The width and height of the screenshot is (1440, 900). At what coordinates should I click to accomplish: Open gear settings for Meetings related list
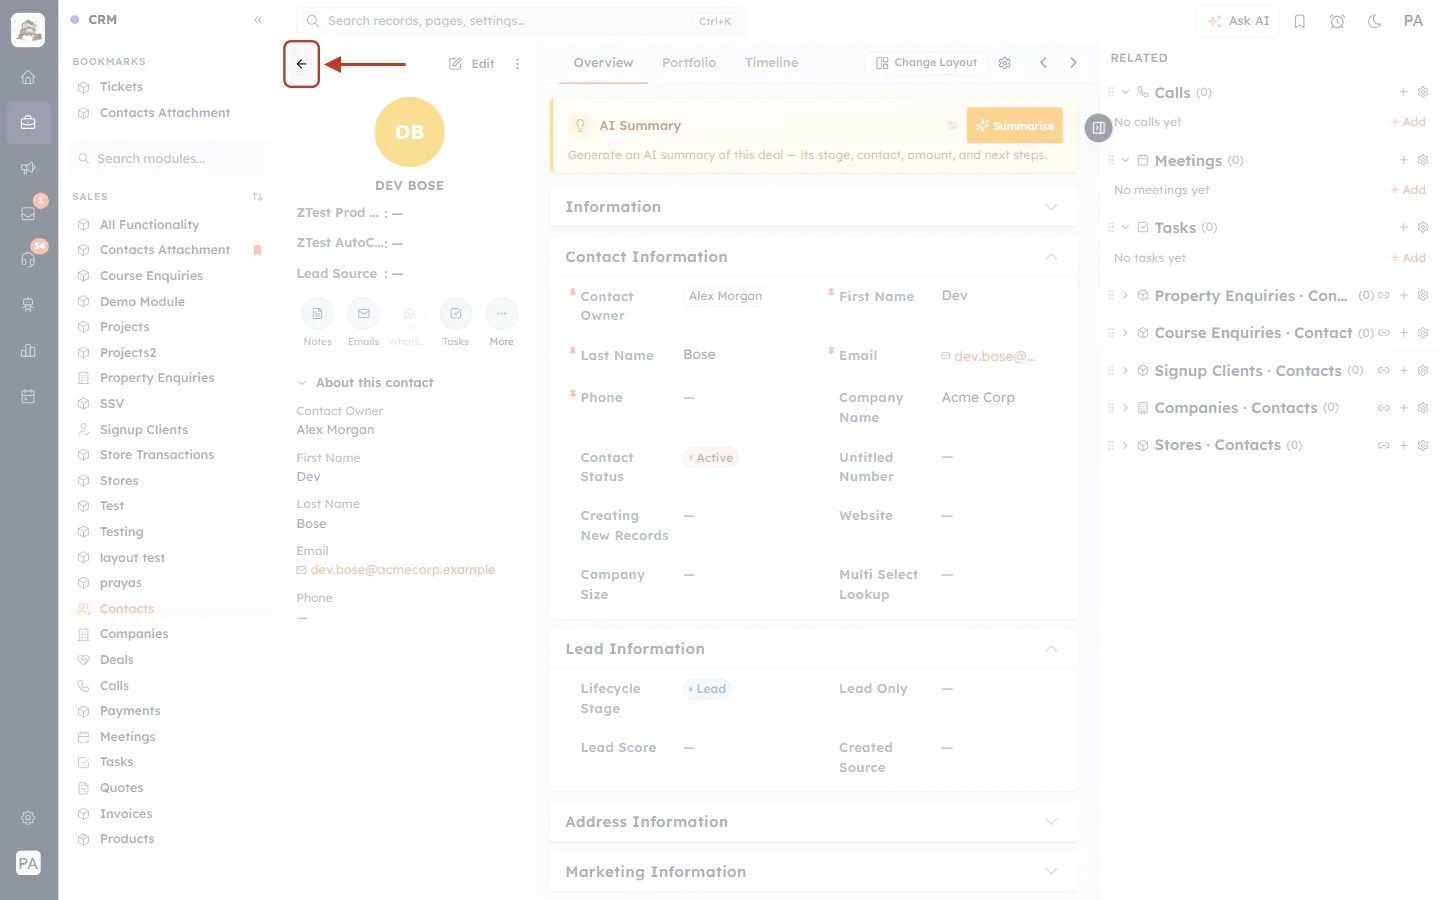click(x=1422, y=160)
